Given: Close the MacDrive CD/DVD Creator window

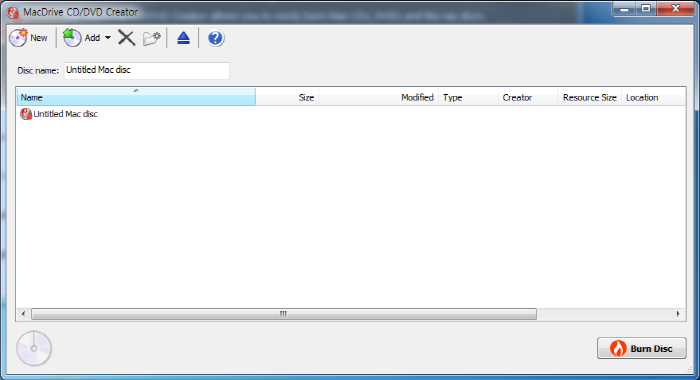Looking at the screenshot, I should [x=675, y=9].
